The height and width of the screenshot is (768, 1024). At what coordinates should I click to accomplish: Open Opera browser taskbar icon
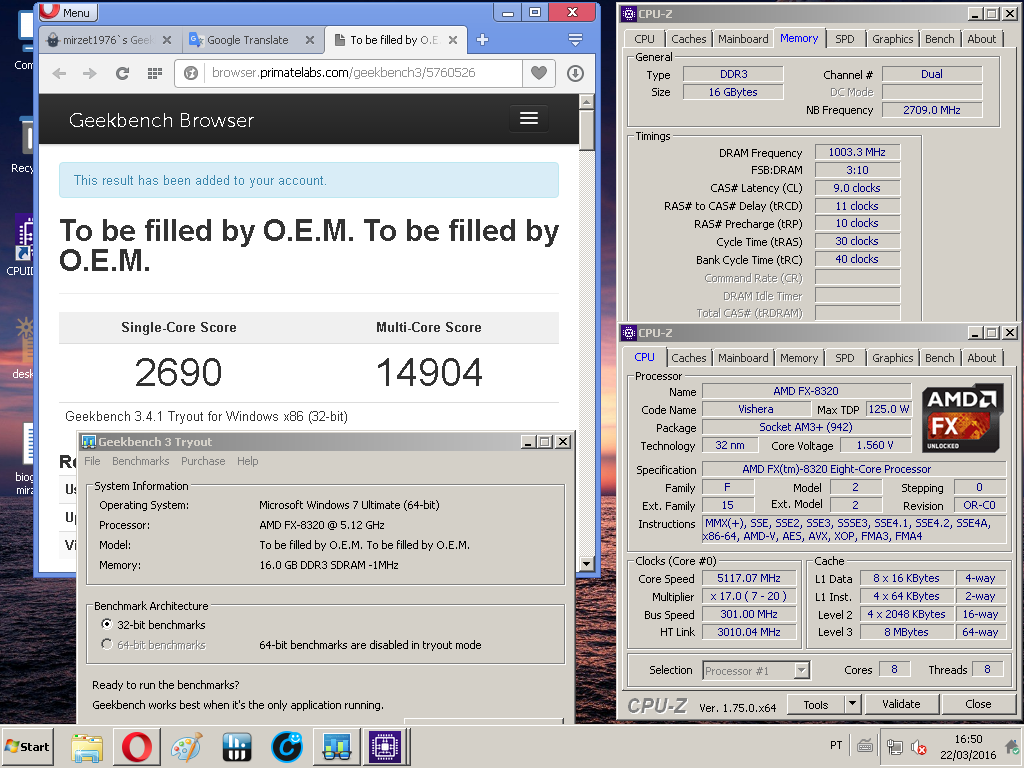(x=136, y=747)
